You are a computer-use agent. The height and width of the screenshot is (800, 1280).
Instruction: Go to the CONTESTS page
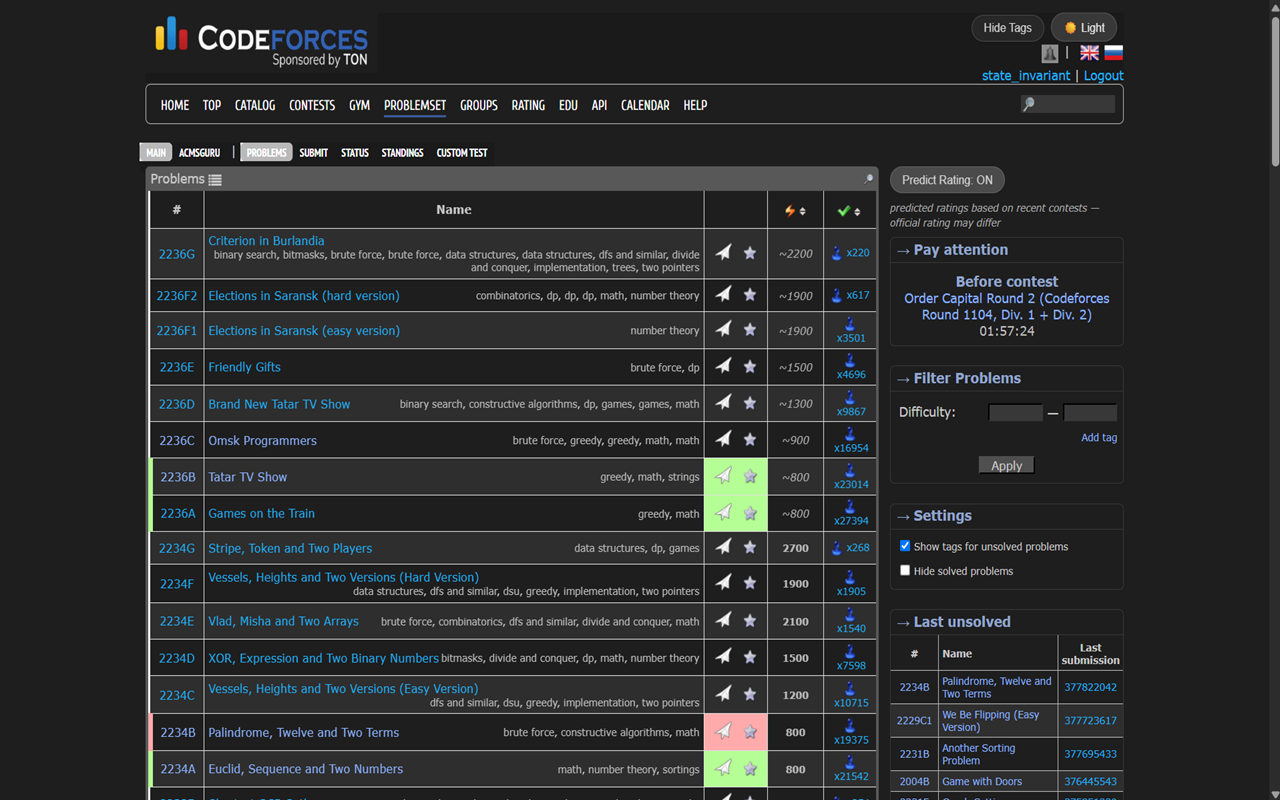[312, 105]
